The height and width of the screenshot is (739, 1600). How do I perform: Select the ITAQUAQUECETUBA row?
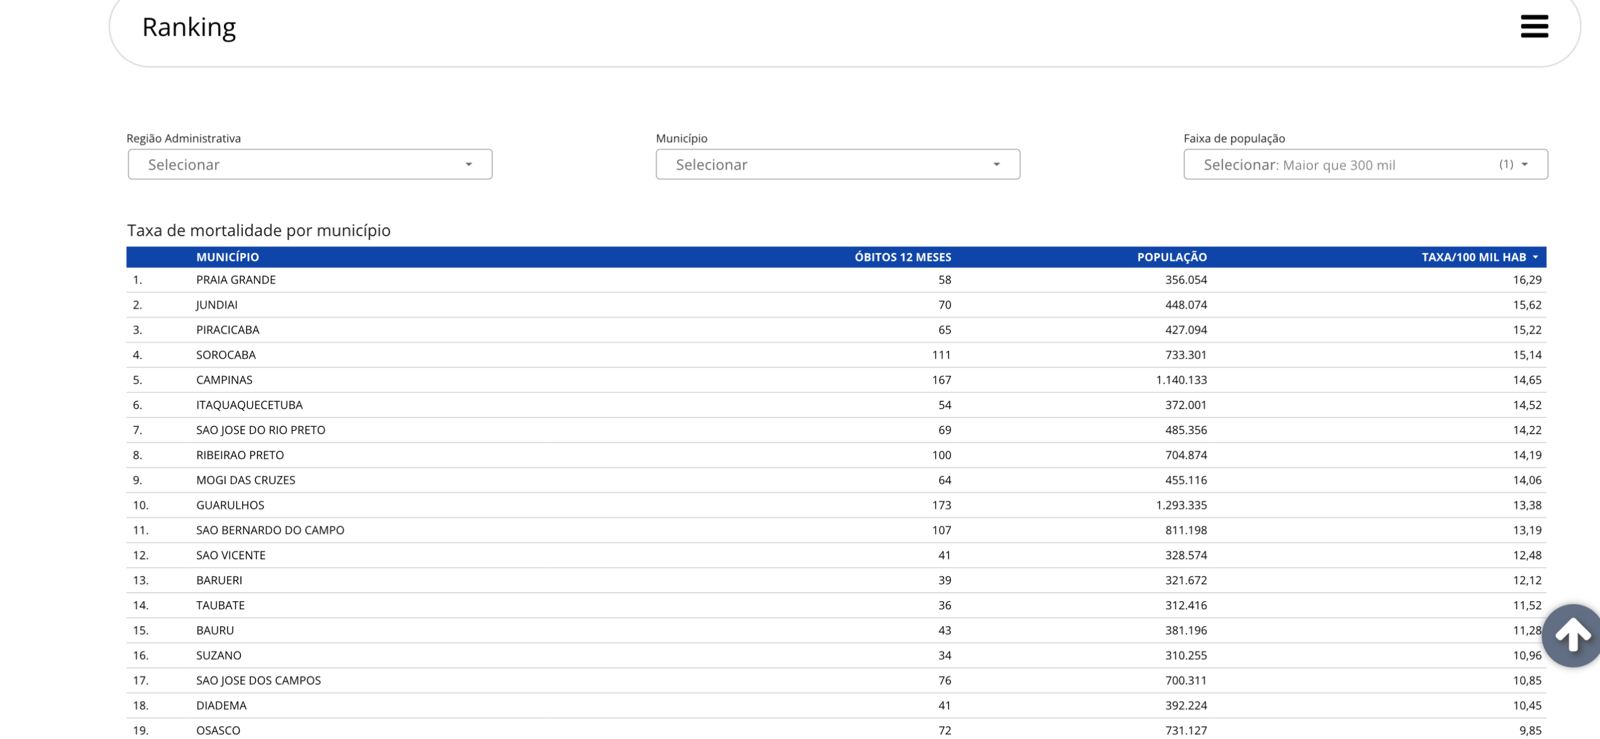pos(836,405)
